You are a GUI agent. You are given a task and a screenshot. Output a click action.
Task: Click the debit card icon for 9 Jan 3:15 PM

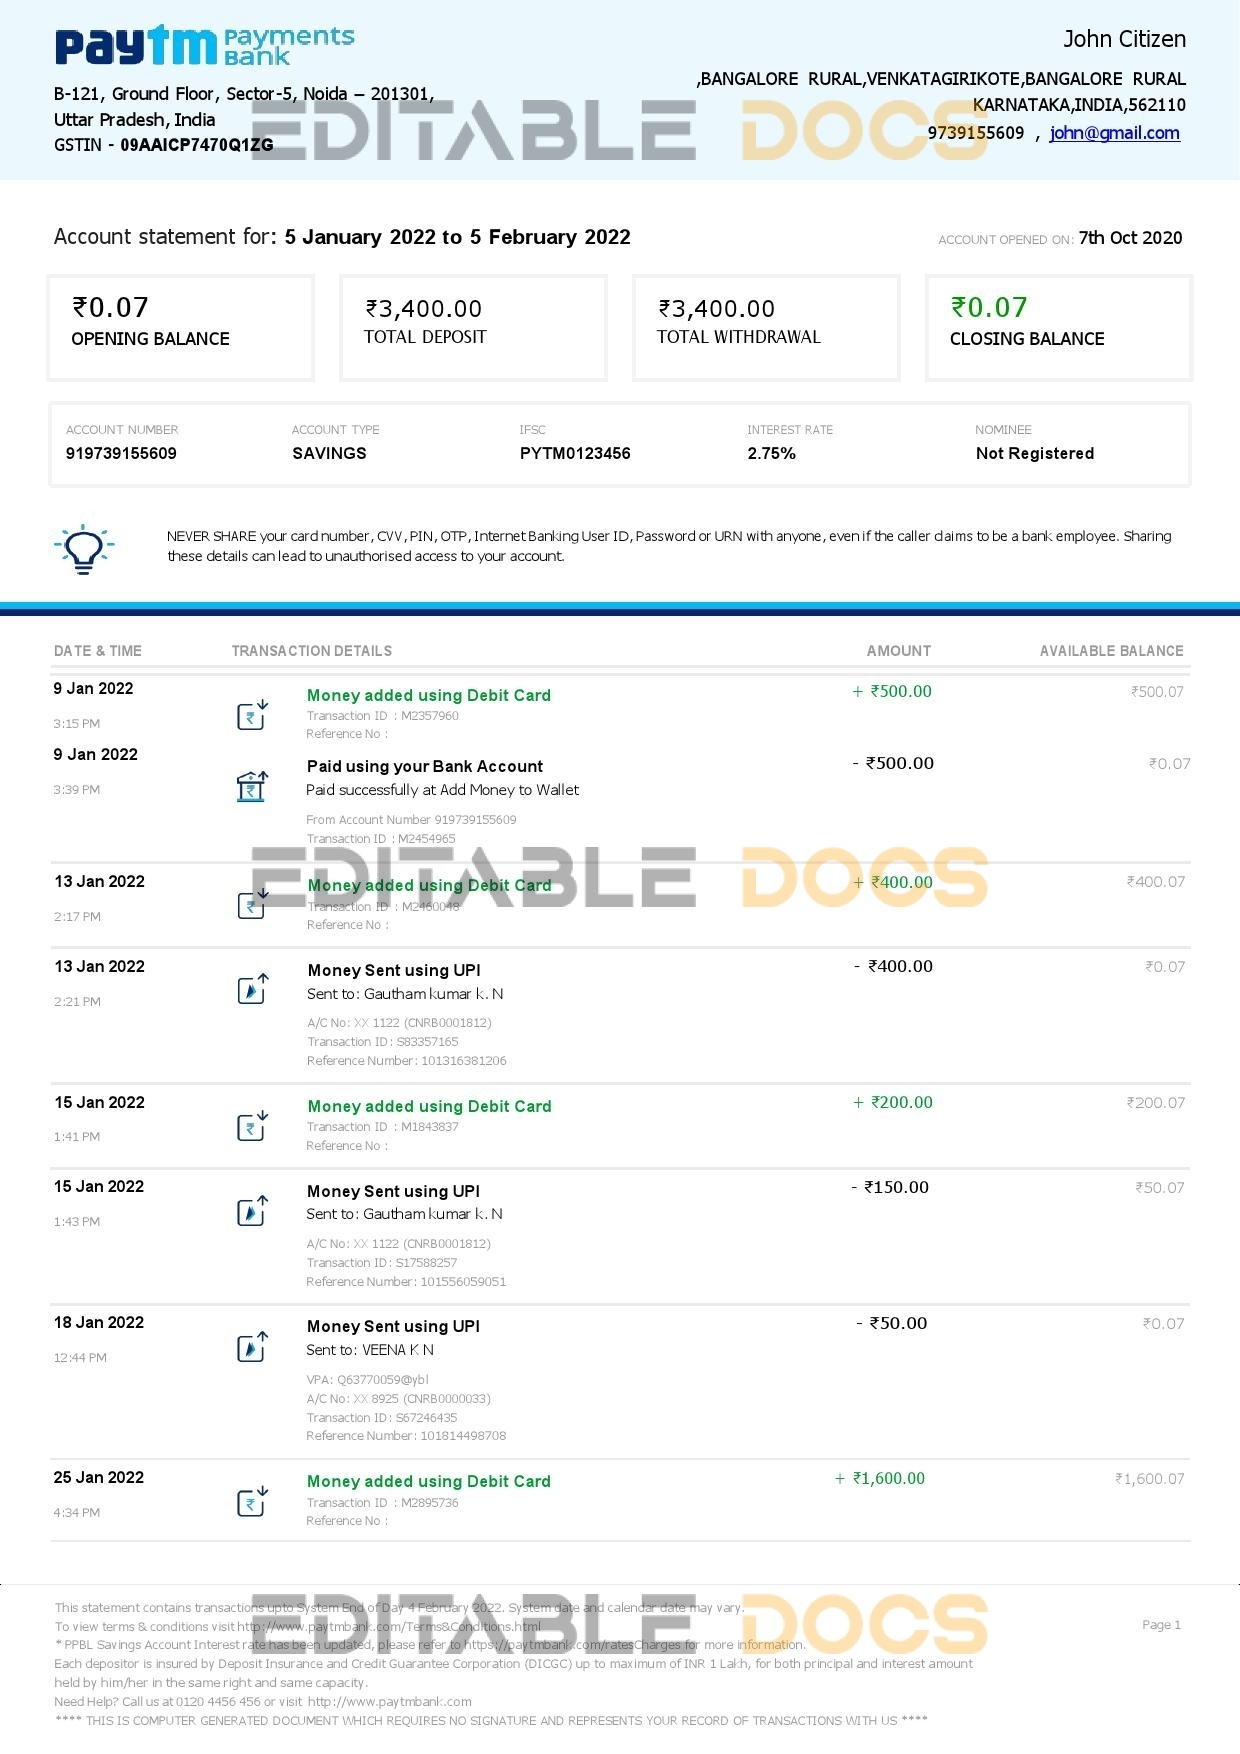pyautogui.click(x=252, y=714)
